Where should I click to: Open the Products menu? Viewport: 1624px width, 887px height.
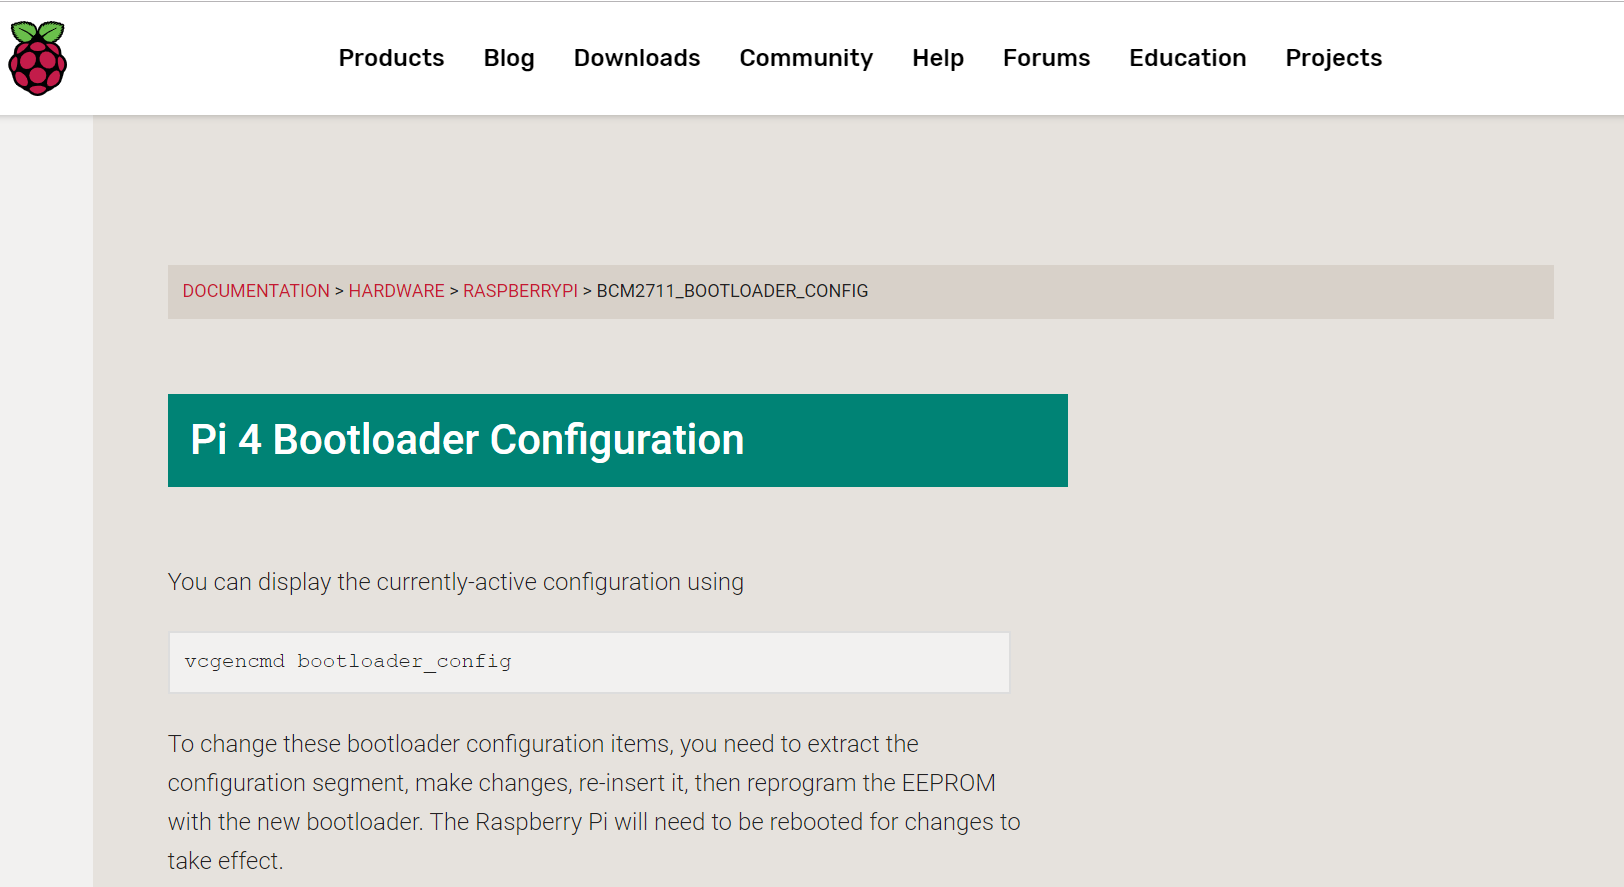pos(391,58)
